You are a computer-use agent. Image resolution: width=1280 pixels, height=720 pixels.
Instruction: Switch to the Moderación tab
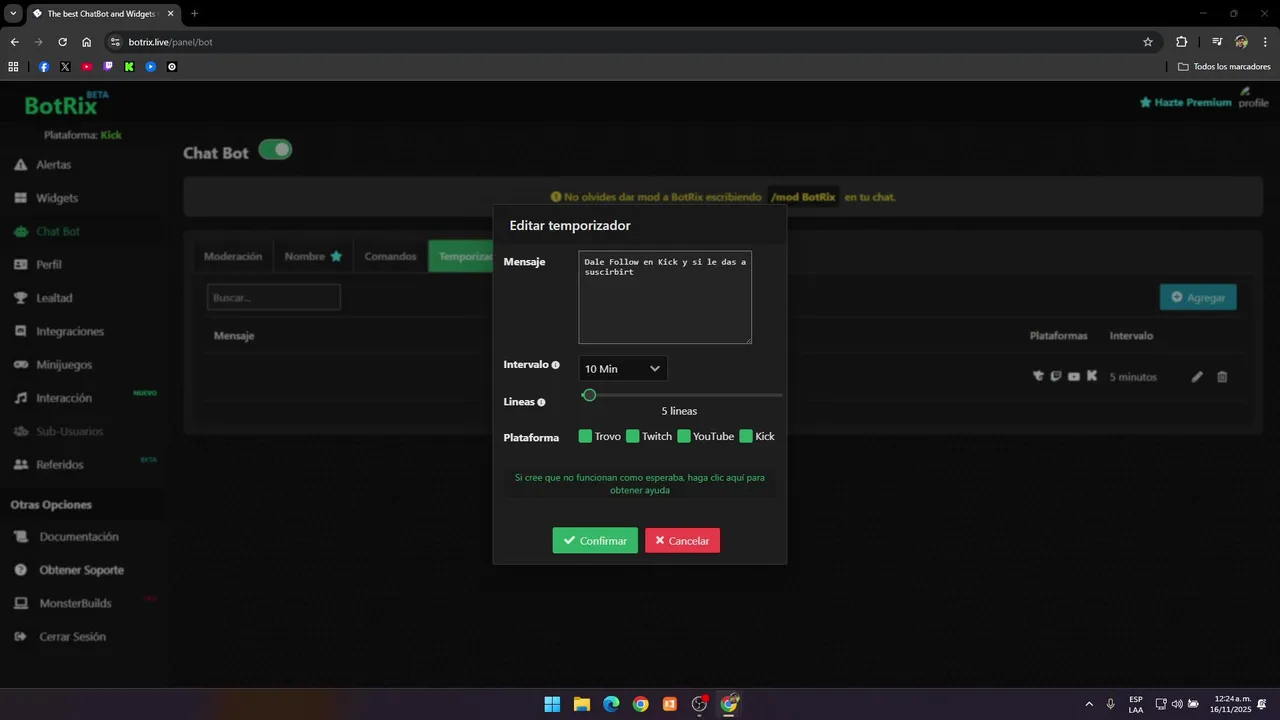click(x=233, y=256)
